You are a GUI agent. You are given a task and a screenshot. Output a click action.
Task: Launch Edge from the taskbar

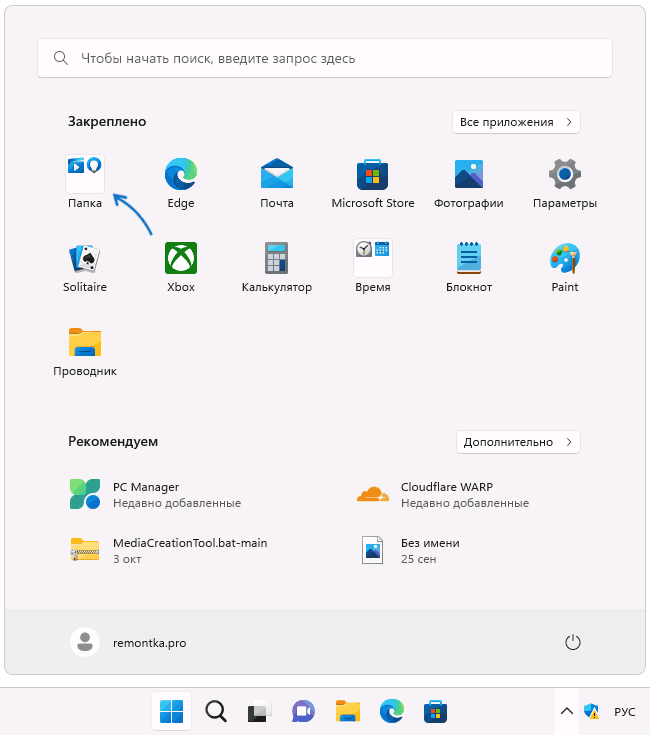[392, 711]
